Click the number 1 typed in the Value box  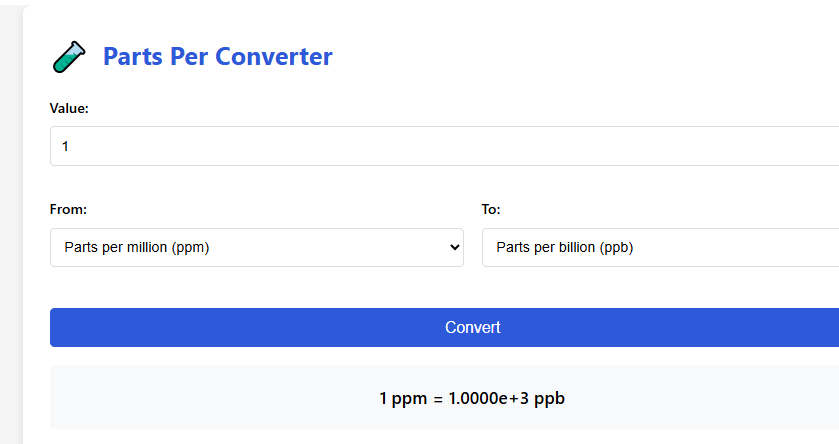65,146
